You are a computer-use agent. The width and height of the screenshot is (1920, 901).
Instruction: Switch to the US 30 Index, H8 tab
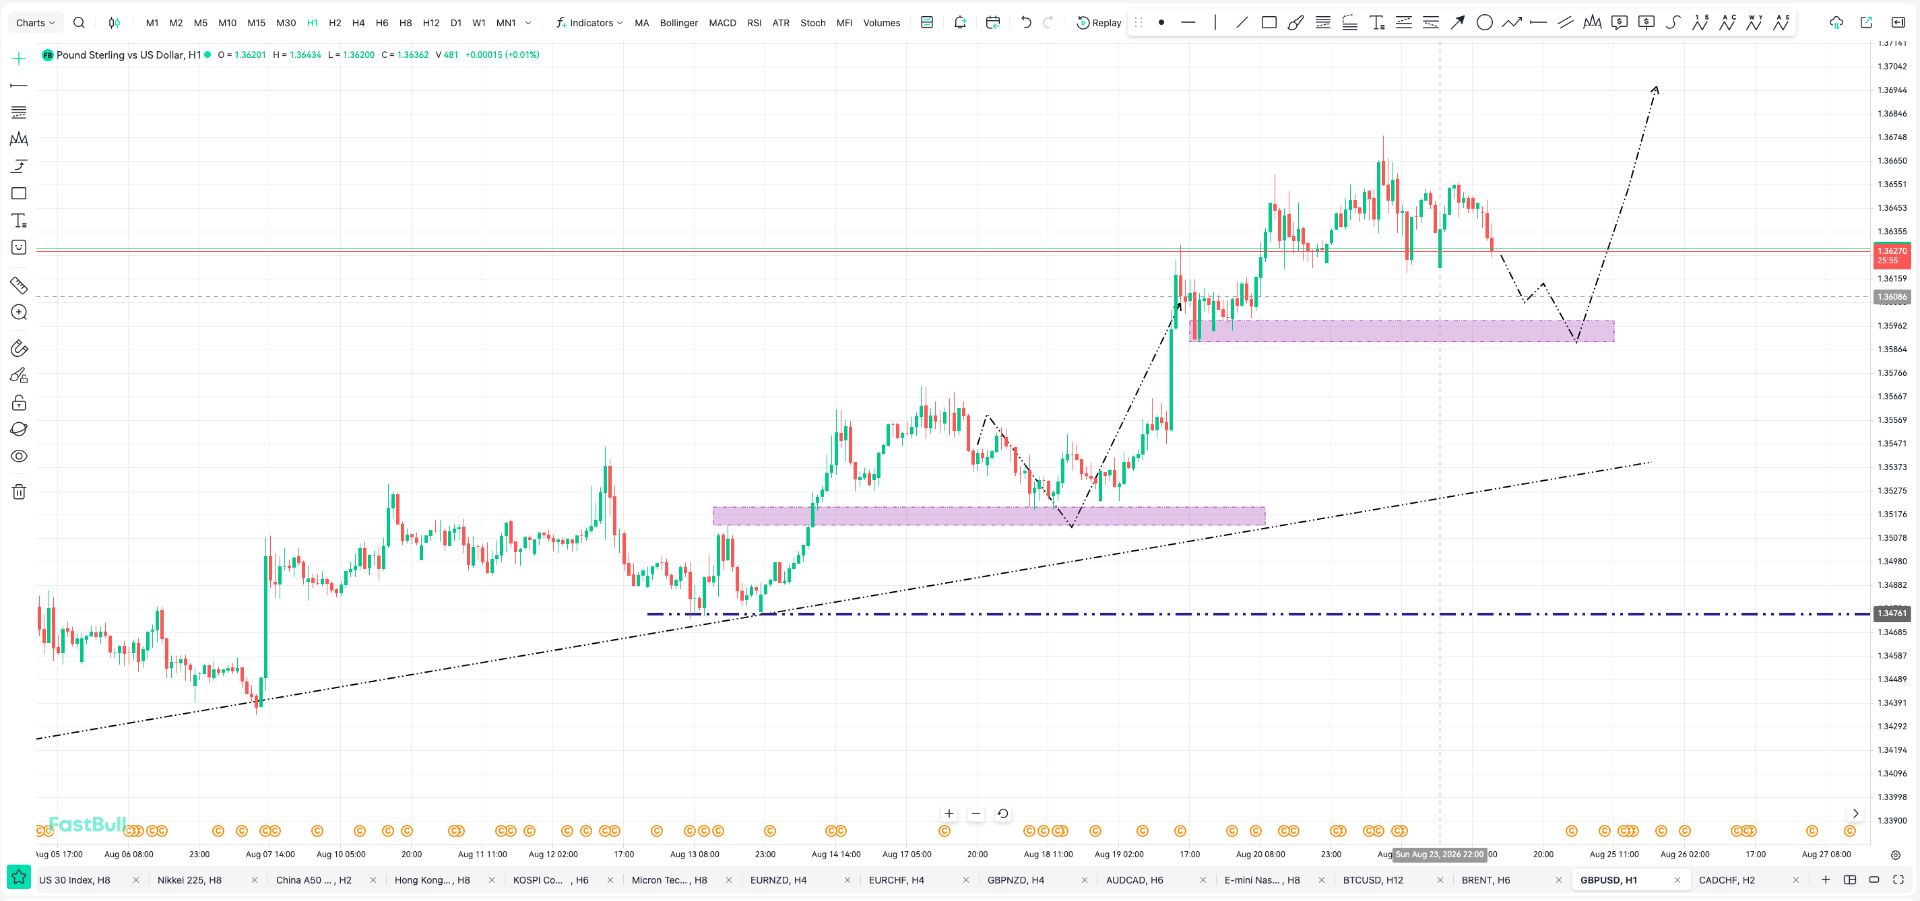pos(75,880)
